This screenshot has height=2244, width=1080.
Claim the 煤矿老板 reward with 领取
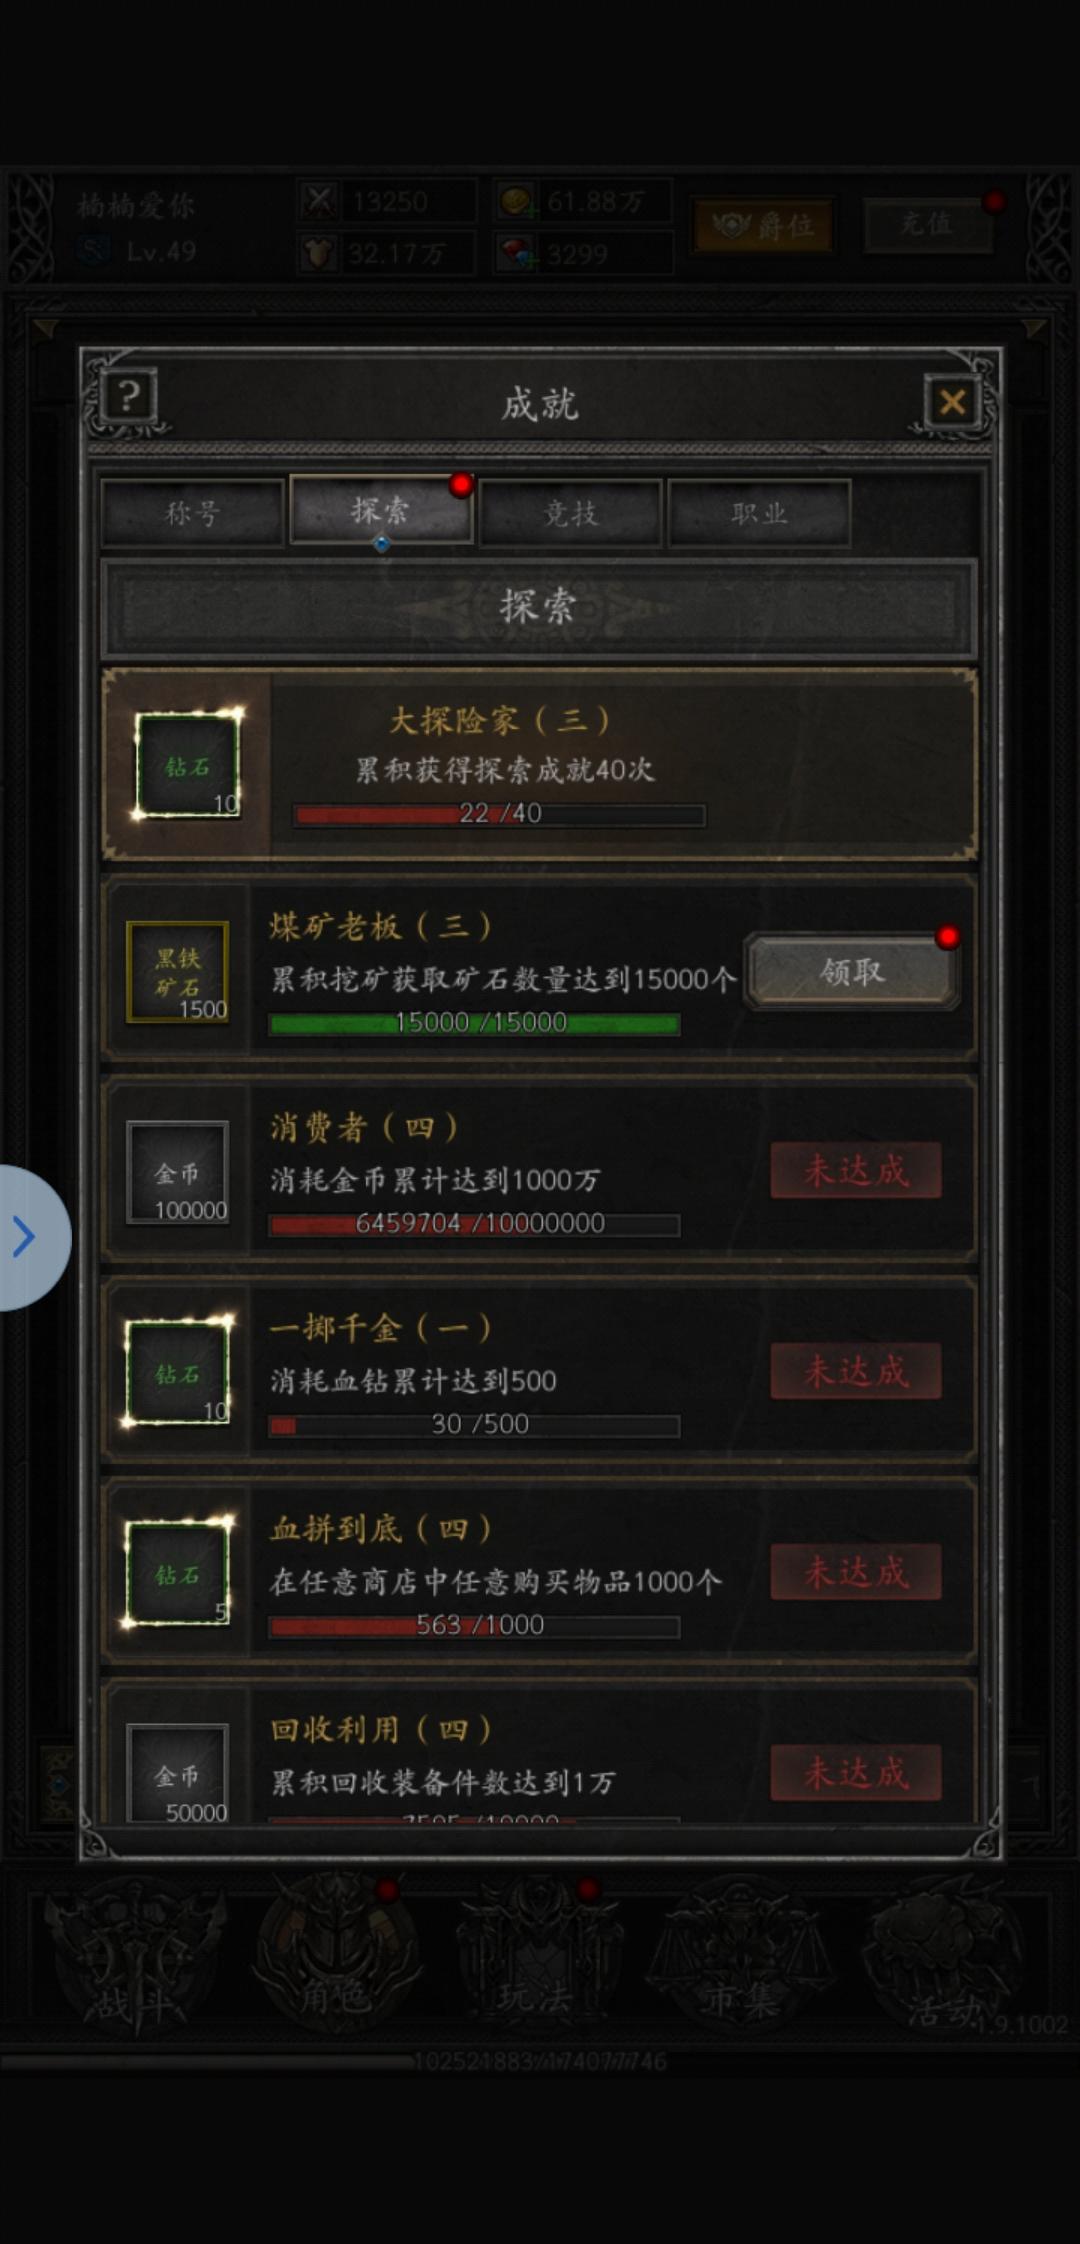pyautogui.click(x=852, y=971)
